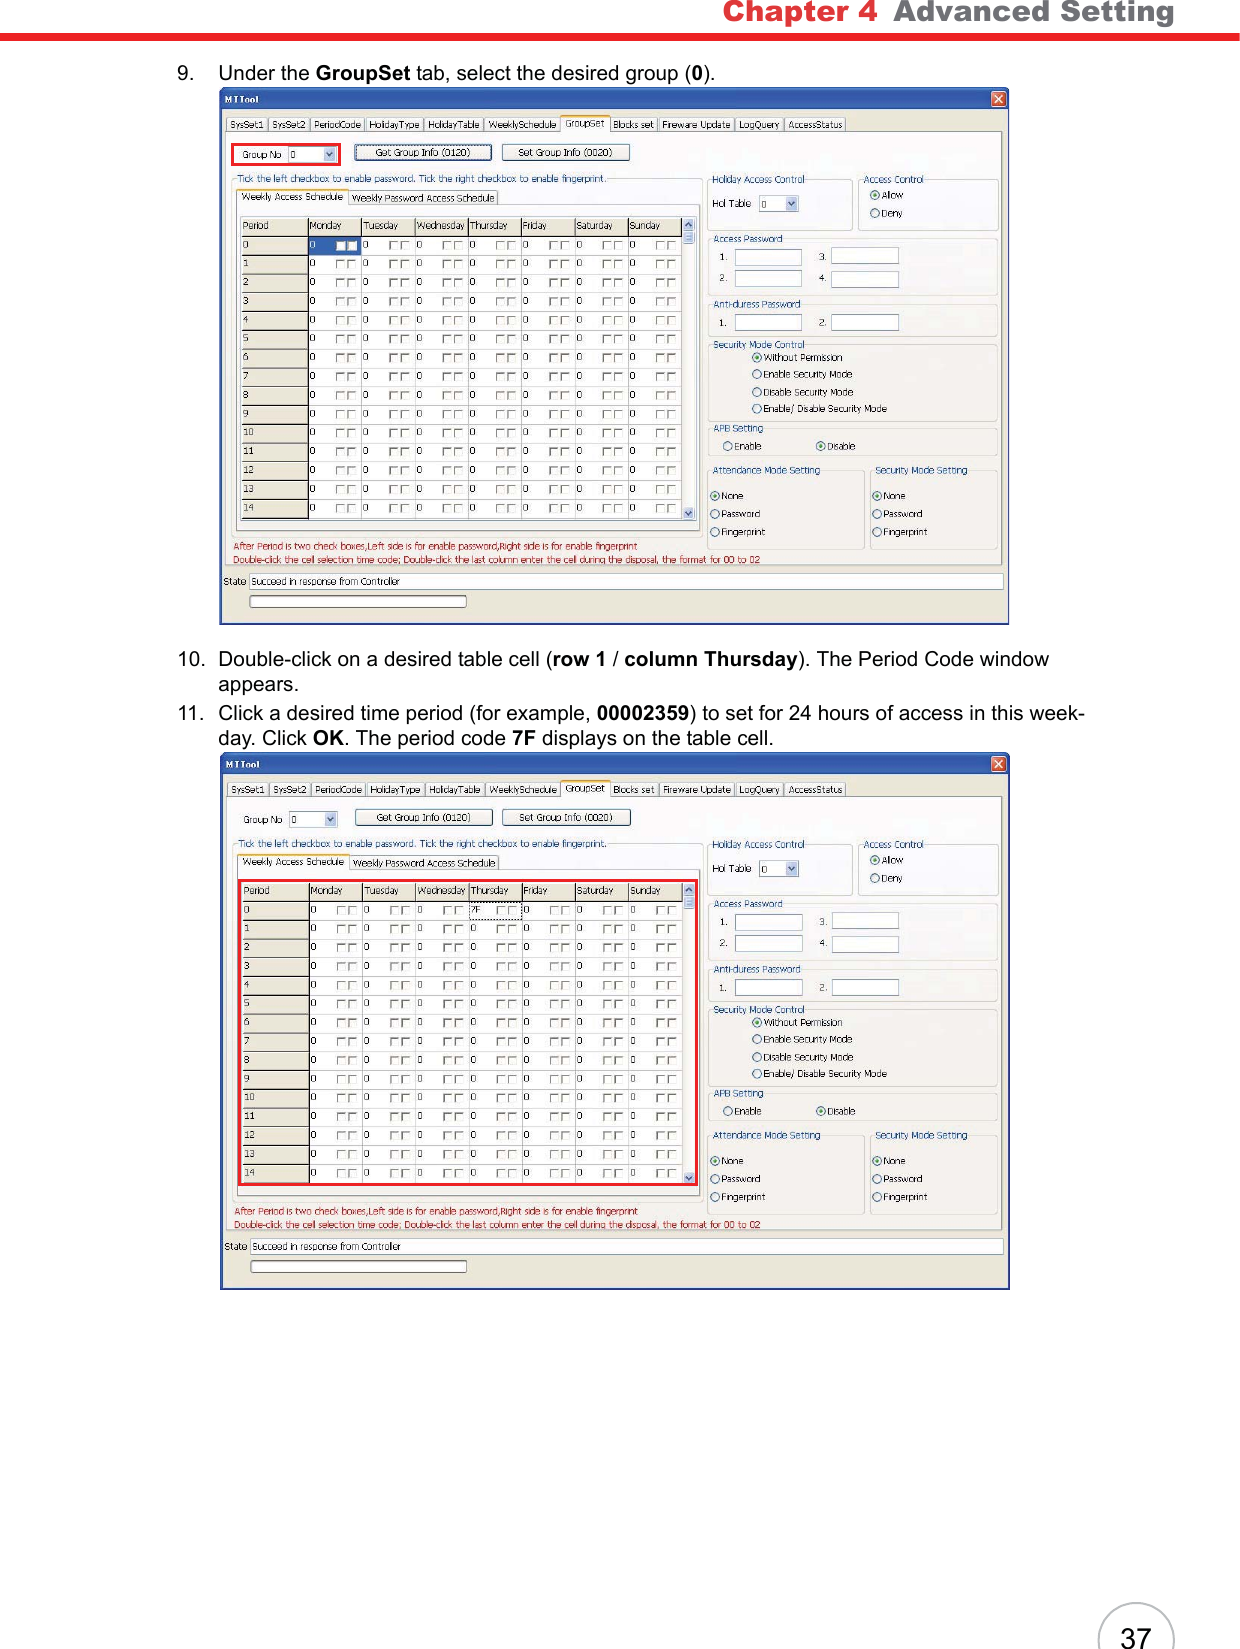Select the 7F Thursday cell in lower table
The height and width of the screenshot is (1649, 1240).
pyautogui.click(x=495, y=911)
